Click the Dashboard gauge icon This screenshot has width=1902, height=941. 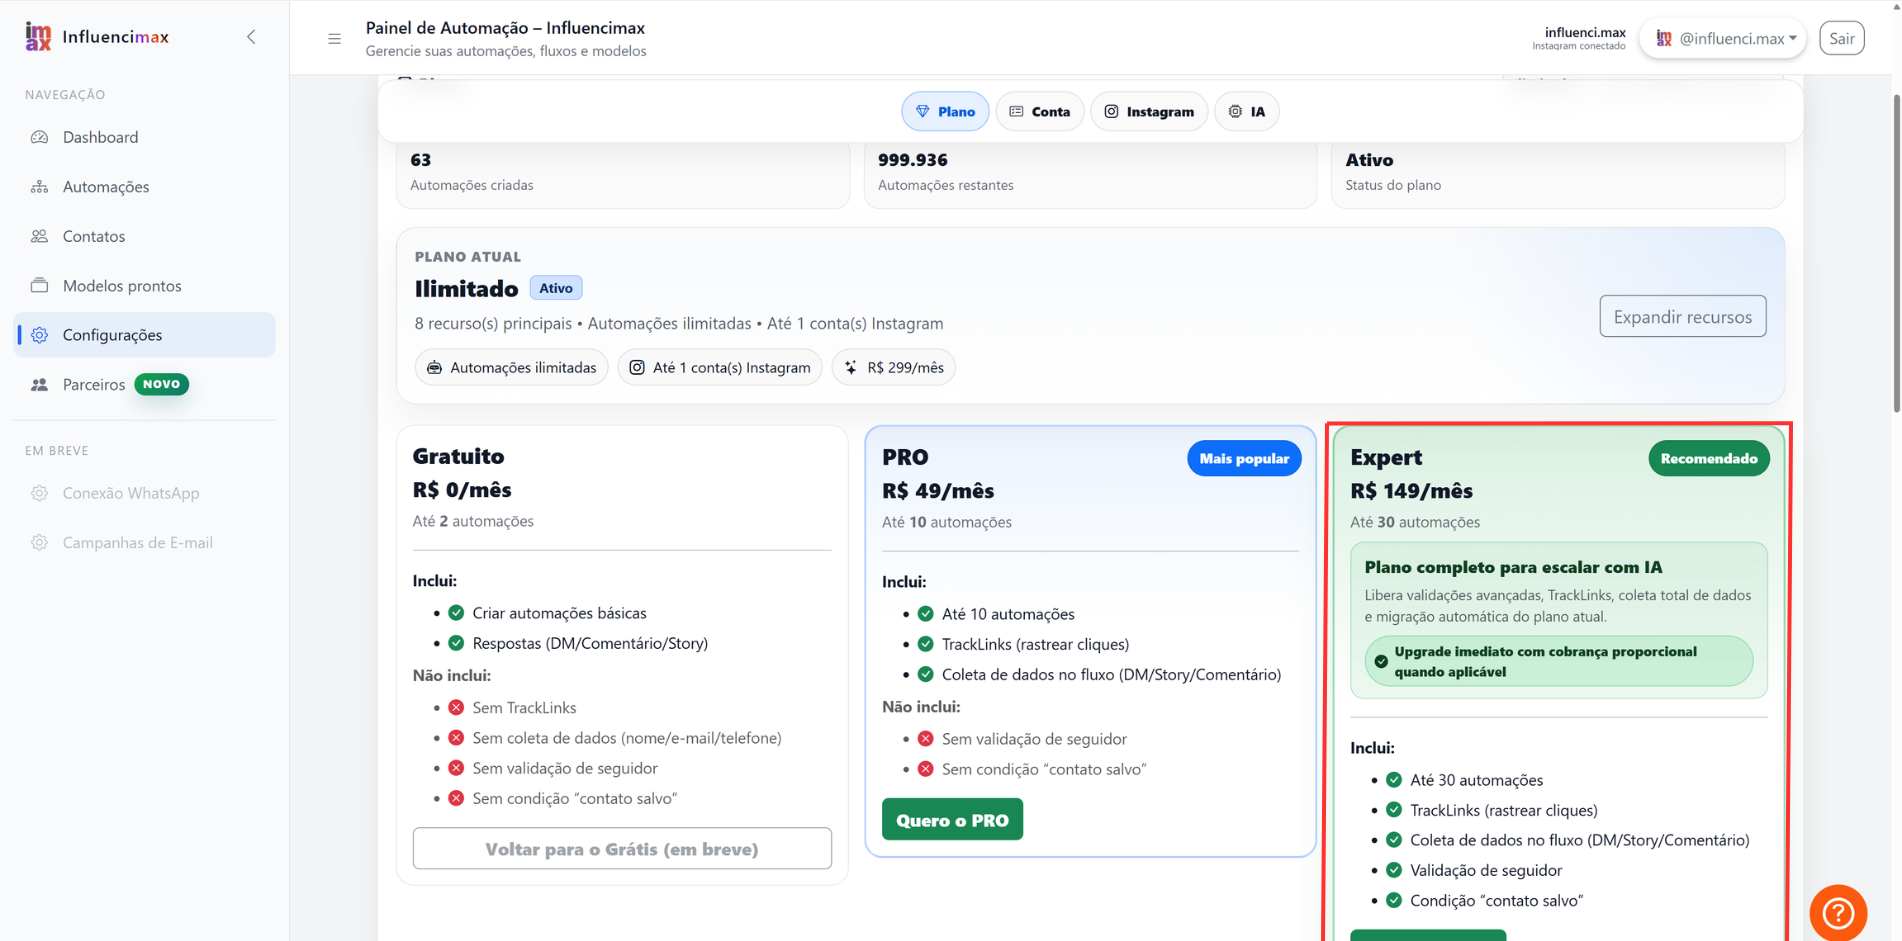[40, 137]
